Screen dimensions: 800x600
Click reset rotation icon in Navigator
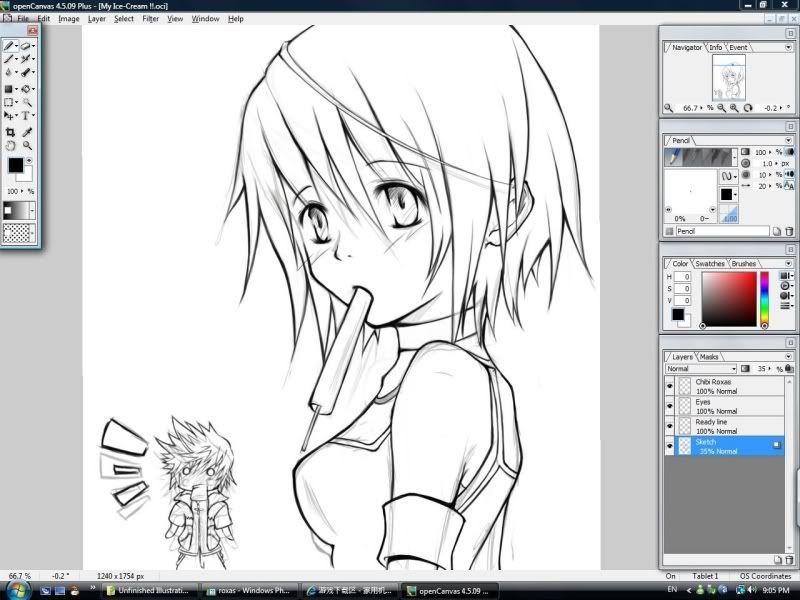pyautogui.click(x=748, y=108)
